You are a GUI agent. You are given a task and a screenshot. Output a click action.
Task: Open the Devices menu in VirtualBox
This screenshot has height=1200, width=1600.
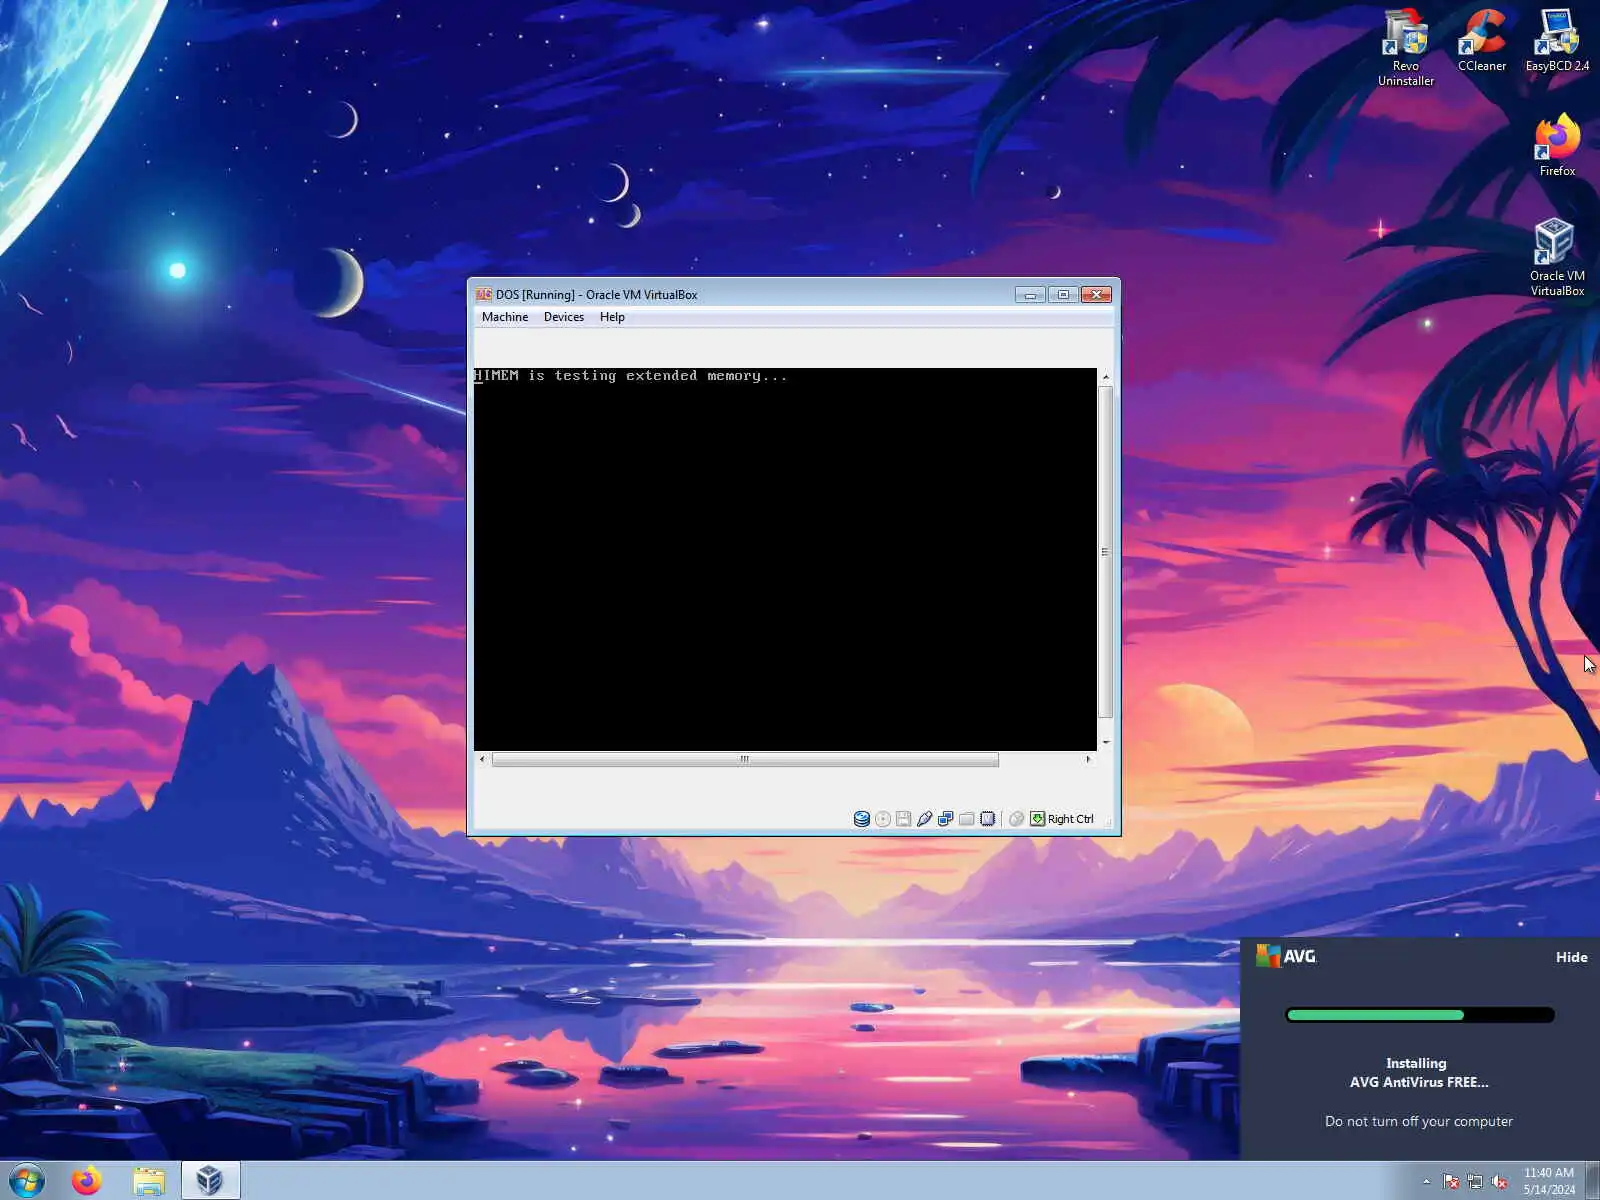coord(564,317)
